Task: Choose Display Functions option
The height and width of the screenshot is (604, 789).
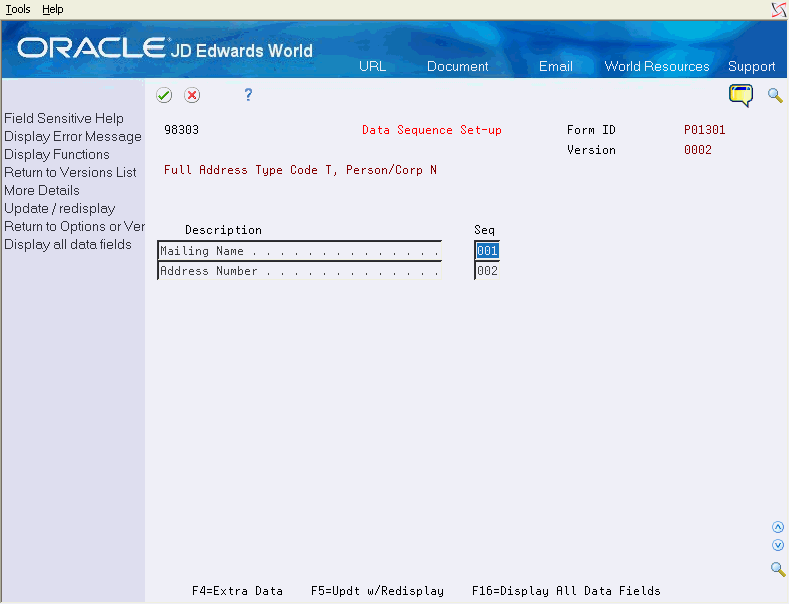Action: (57, 155)
